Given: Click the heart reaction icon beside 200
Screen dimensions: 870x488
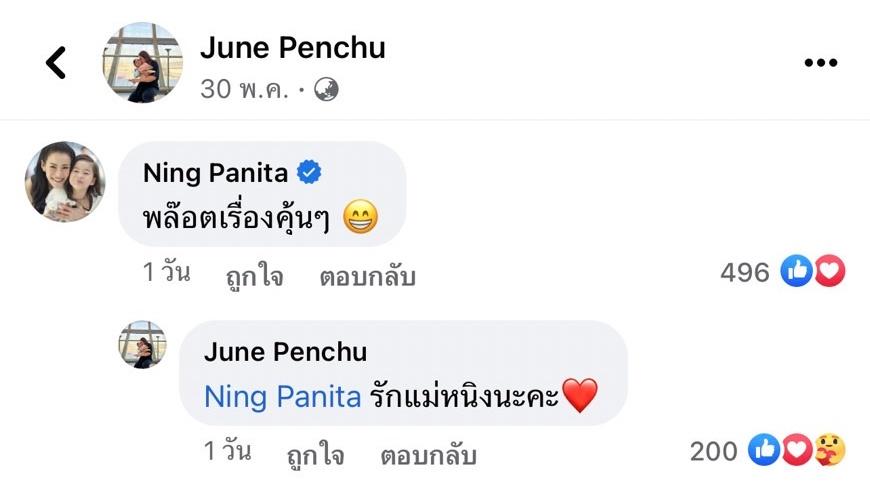Looking at the screenshot, I should coord(797,451).
